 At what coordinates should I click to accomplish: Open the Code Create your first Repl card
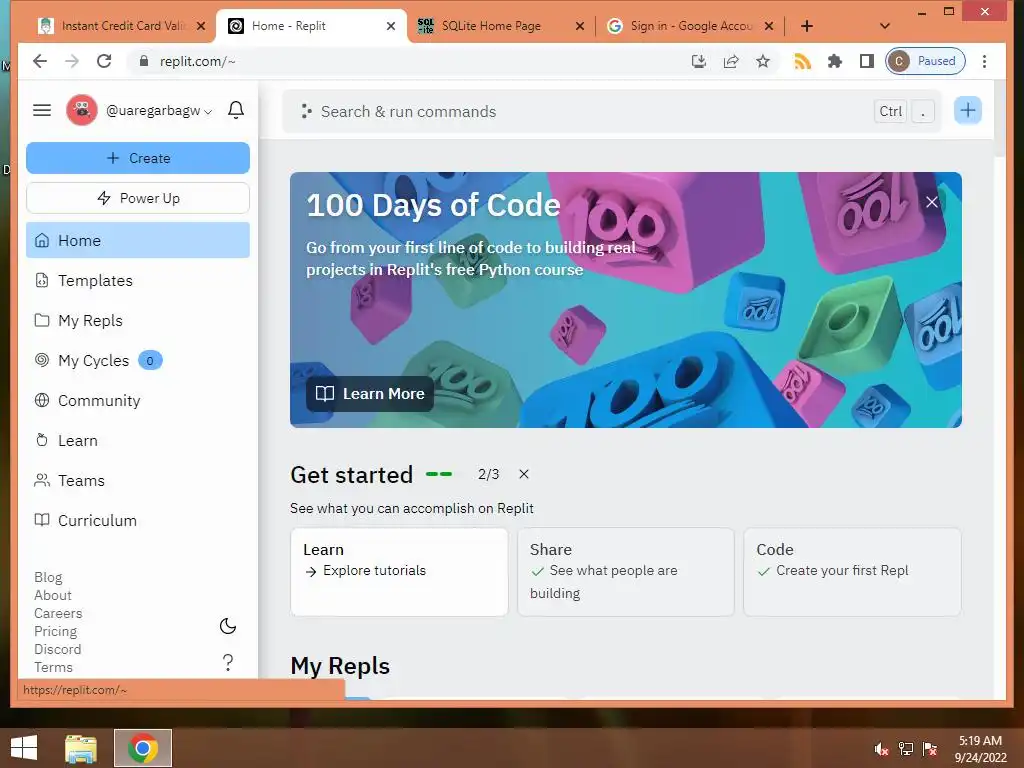point(852,572)
